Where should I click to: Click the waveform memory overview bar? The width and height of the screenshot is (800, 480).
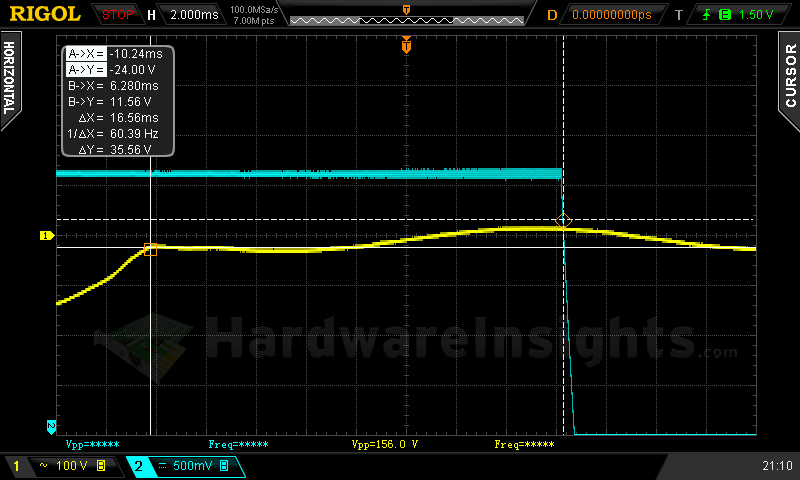pos(405,19)
